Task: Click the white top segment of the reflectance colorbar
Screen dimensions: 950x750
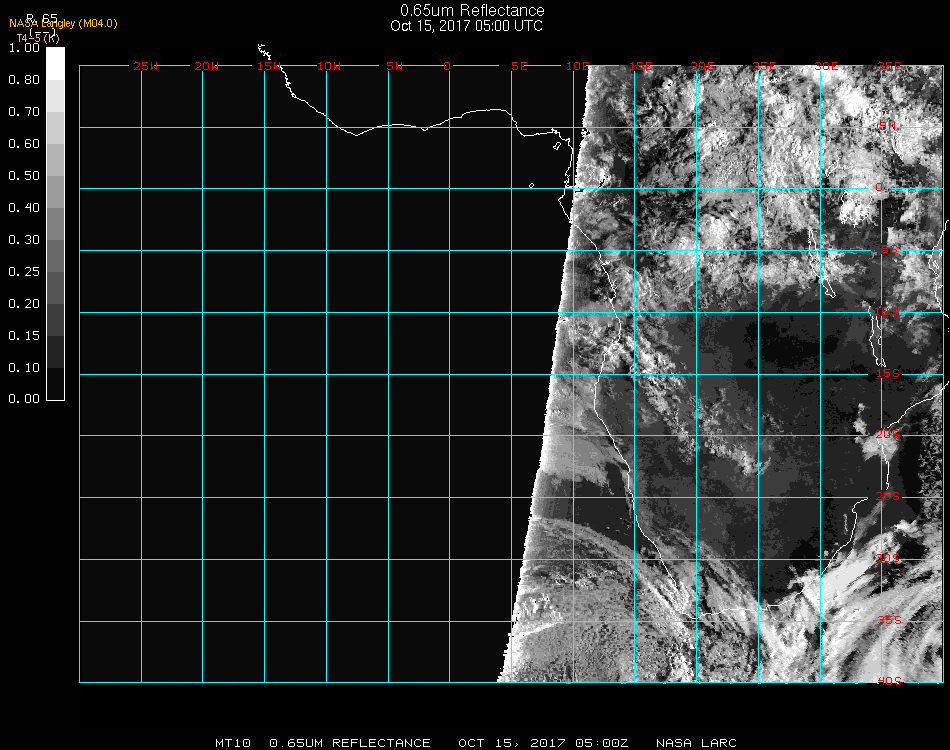Action: [x=55, y=64]
